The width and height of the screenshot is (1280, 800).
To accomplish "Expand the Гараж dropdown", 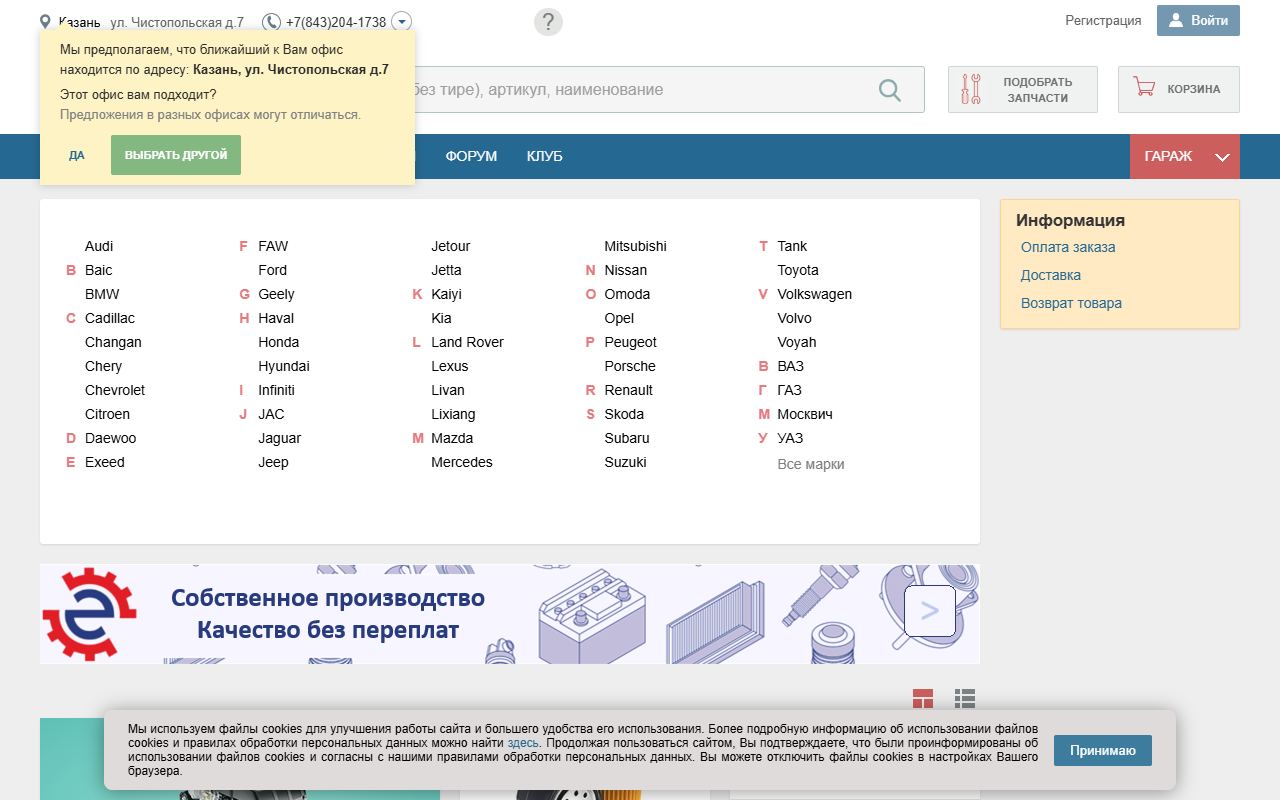I will click(x=1185, y=156).
